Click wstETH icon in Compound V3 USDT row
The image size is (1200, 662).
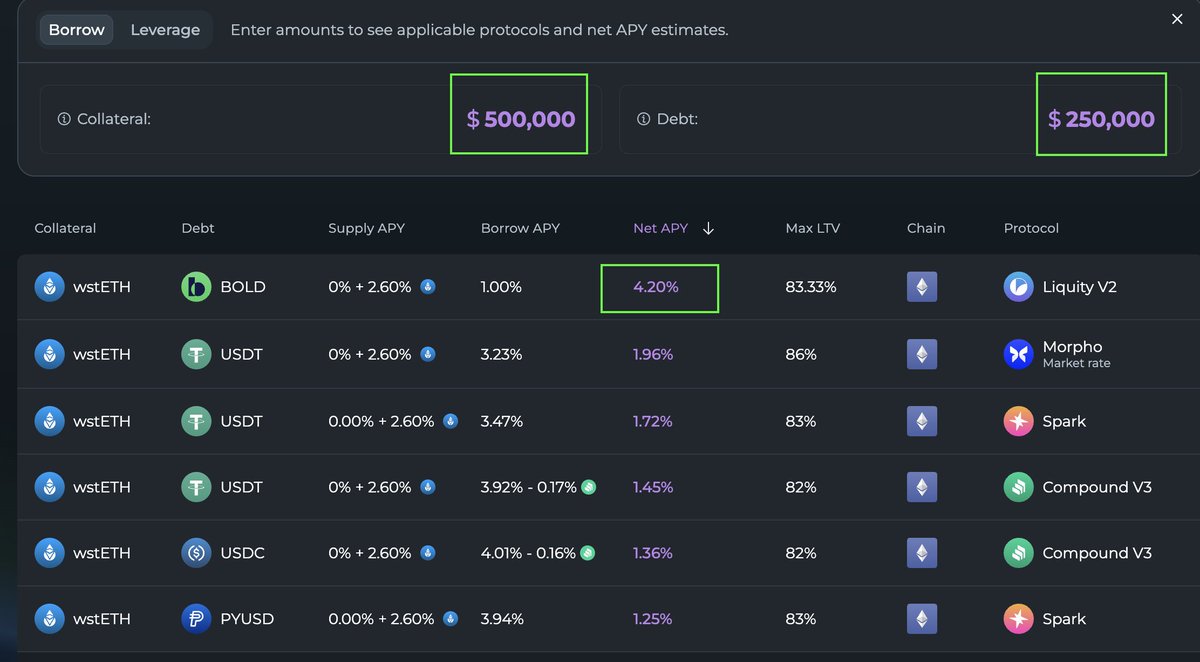click(49, 487)
